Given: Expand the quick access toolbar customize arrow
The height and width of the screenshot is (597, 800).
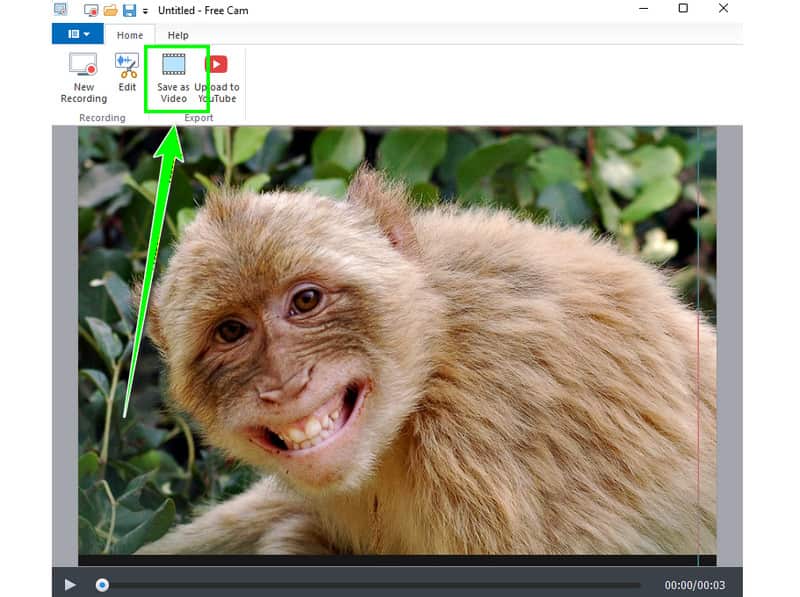Looking at the screenshot, I should tap(146, 11).
